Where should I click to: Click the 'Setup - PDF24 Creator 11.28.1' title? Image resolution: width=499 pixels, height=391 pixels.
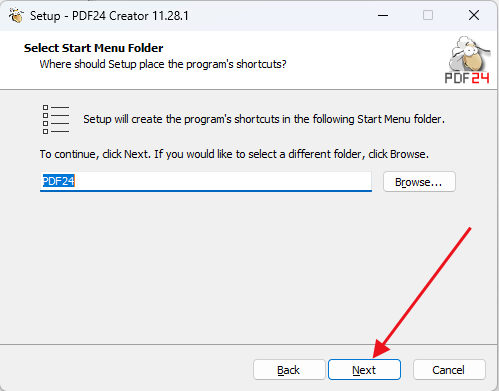109,16
